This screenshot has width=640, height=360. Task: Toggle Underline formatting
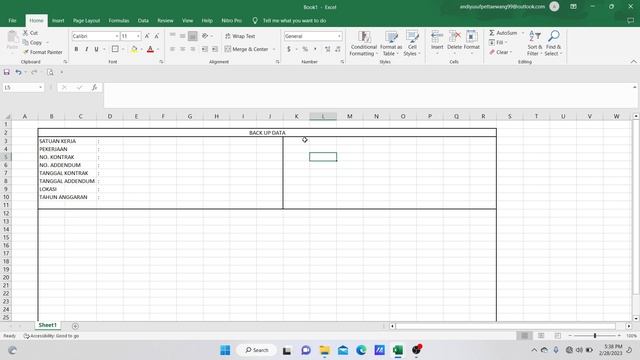click(96, 49)
